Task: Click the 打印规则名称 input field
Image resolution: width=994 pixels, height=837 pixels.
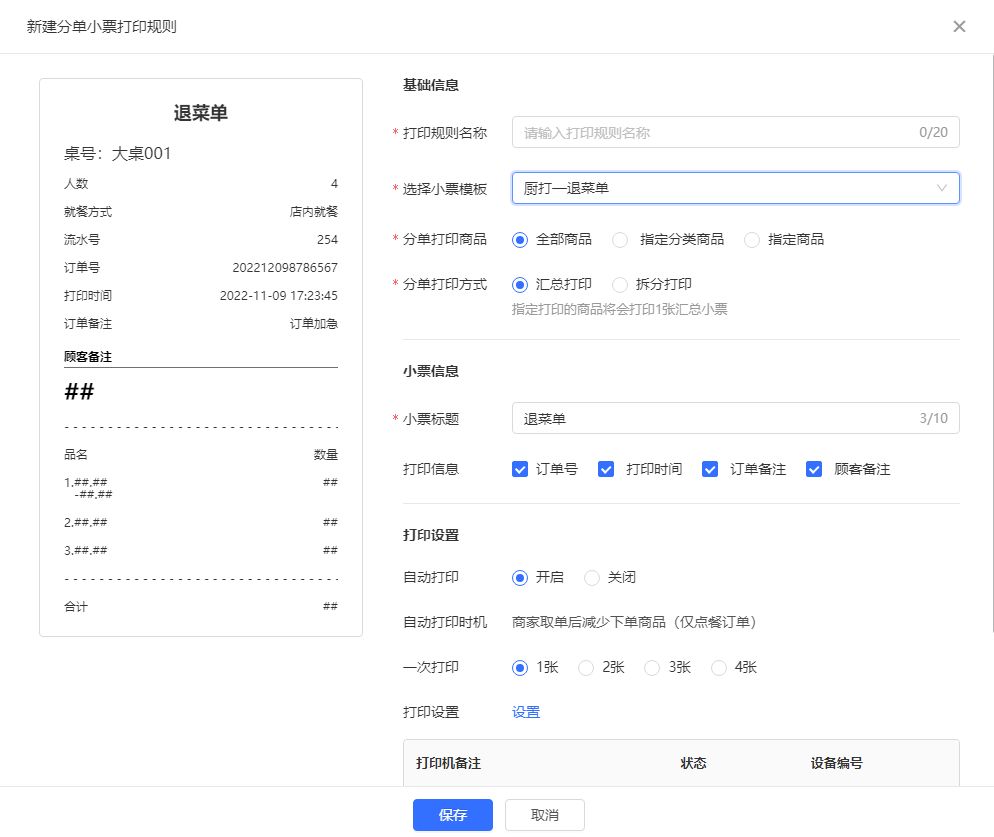Action: pyautogui.click(x=735, y=133)
